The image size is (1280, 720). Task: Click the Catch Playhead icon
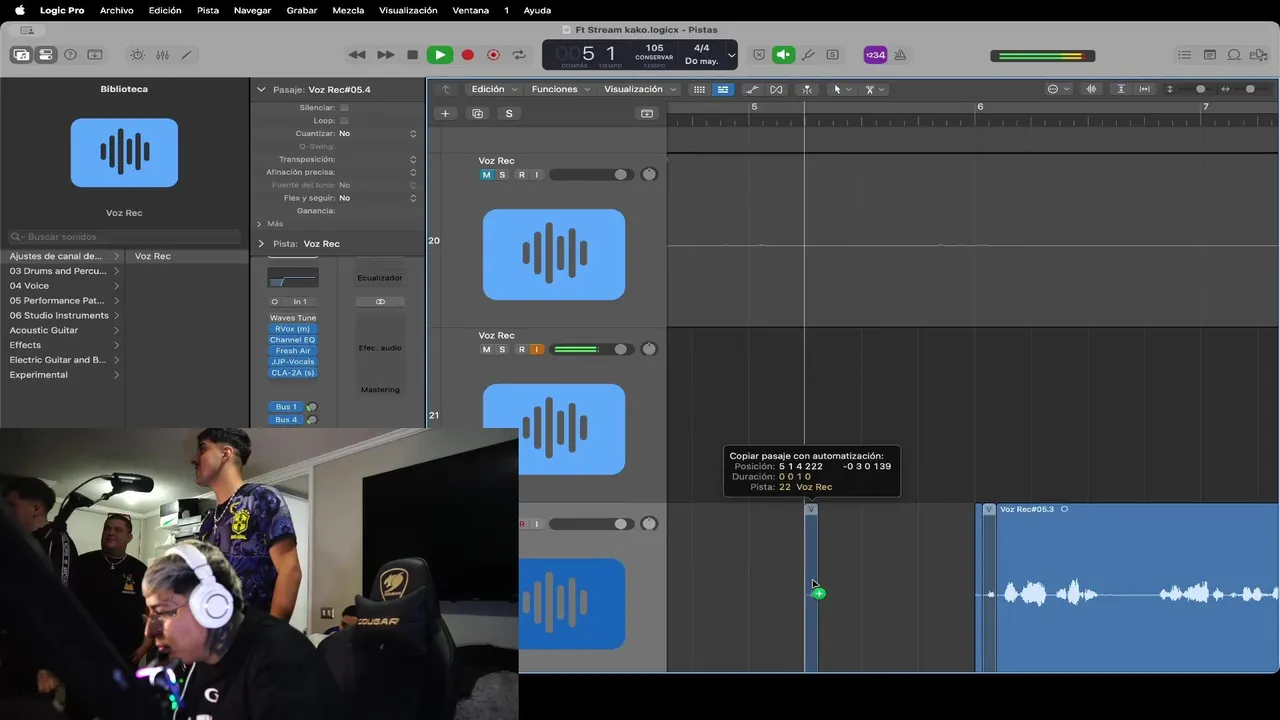coord(806,89)
